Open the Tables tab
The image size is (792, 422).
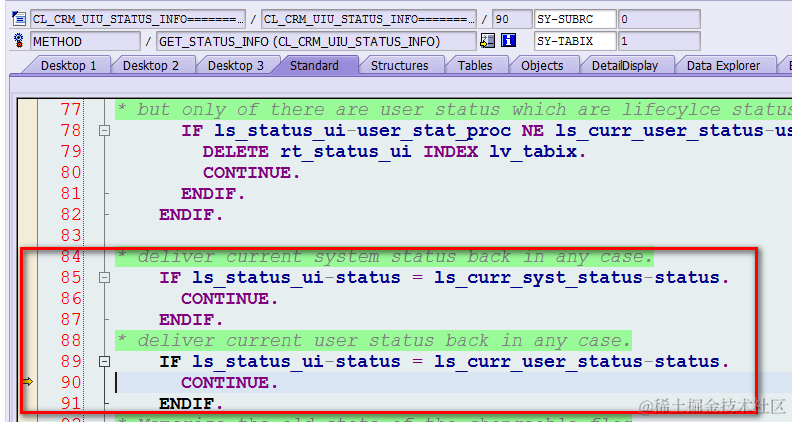coord(475,66)
